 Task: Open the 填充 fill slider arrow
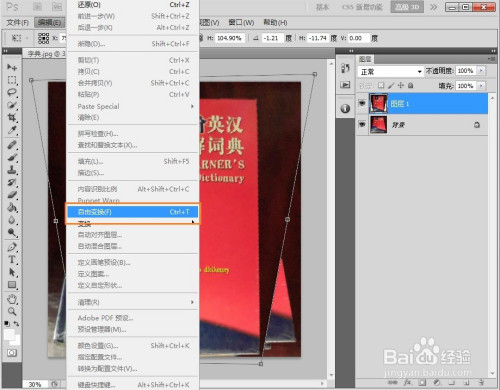coord(481,86)
